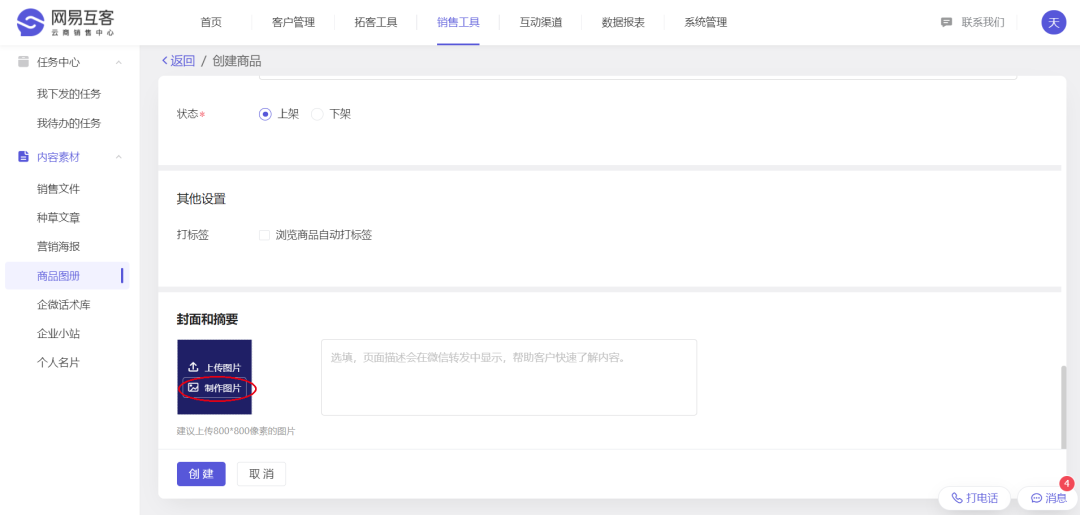This screenshot has width=1080, height=515.
Task: Click the 创建商品 breadcrumb text
Action: (236, 61)
